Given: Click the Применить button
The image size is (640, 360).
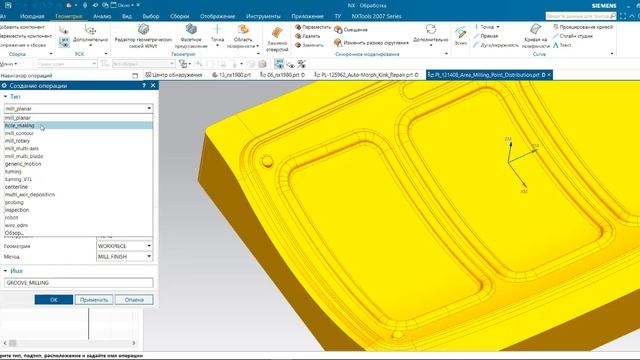Looking at the screenshot, I should [x=94, y=300].
